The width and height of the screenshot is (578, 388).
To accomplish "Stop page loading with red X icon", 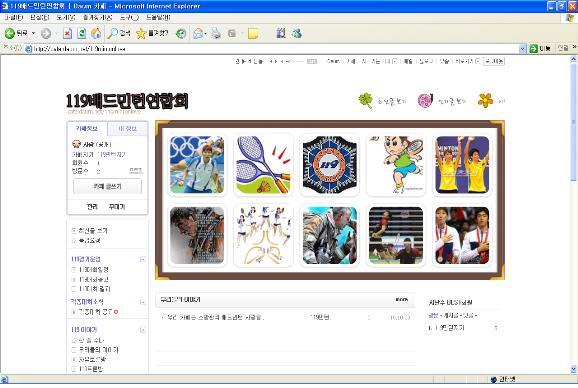I will (67, 34).
